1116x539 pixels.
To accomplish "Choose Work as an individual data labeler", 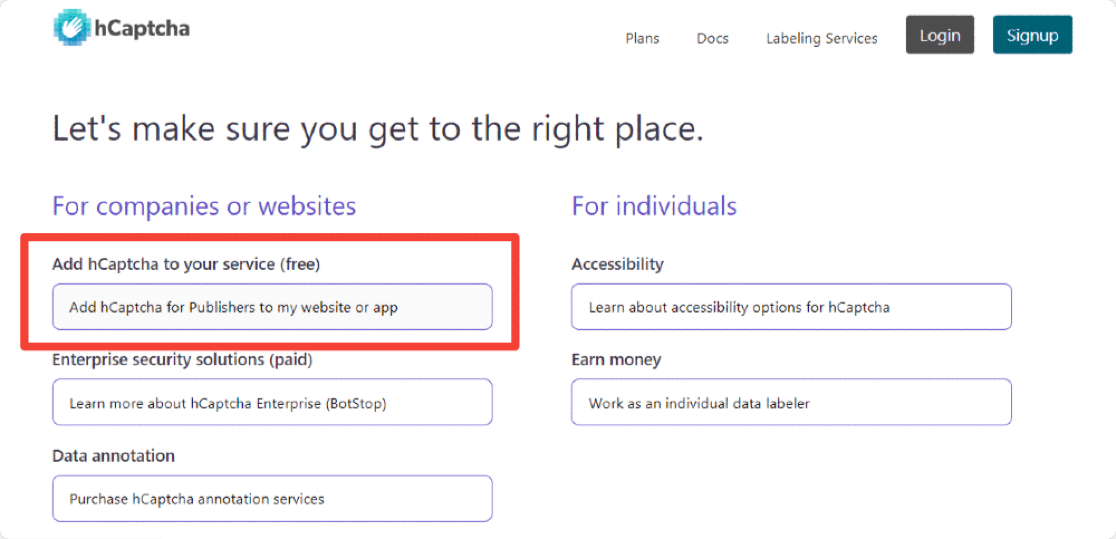I will pos(791,403).
